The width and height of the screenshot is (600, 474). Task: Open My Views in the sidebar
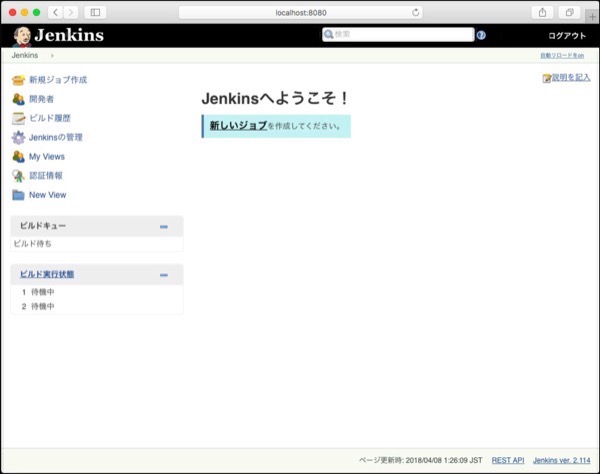[47, 156]
